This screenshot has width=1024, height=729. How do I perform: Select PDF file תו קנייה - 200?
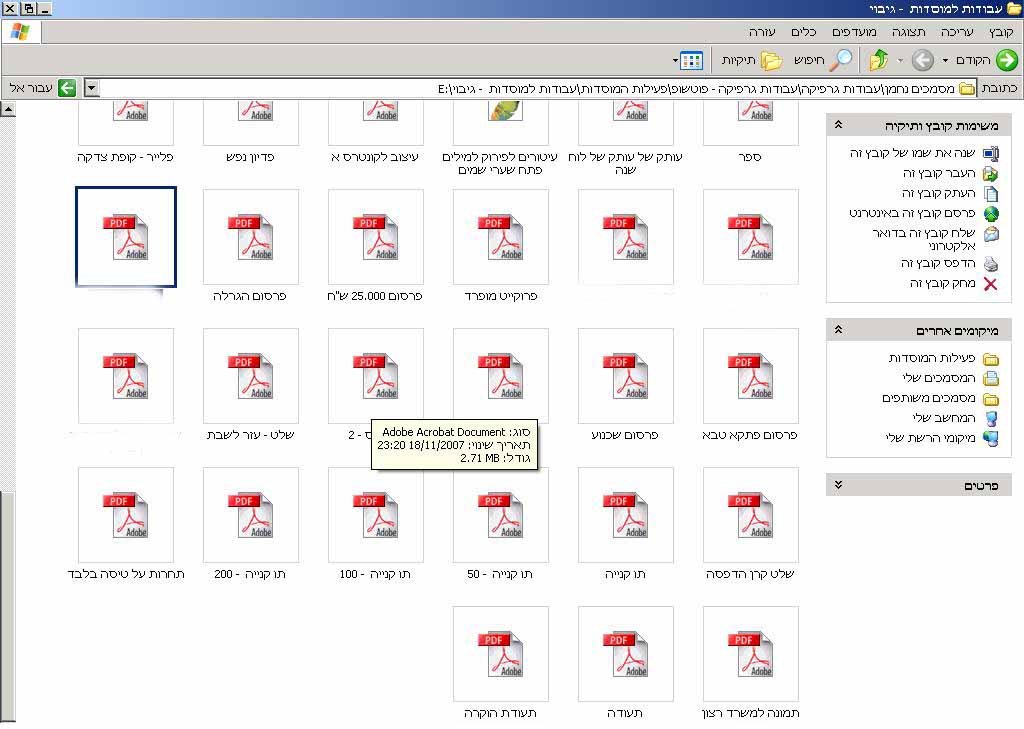click(251, 515)
